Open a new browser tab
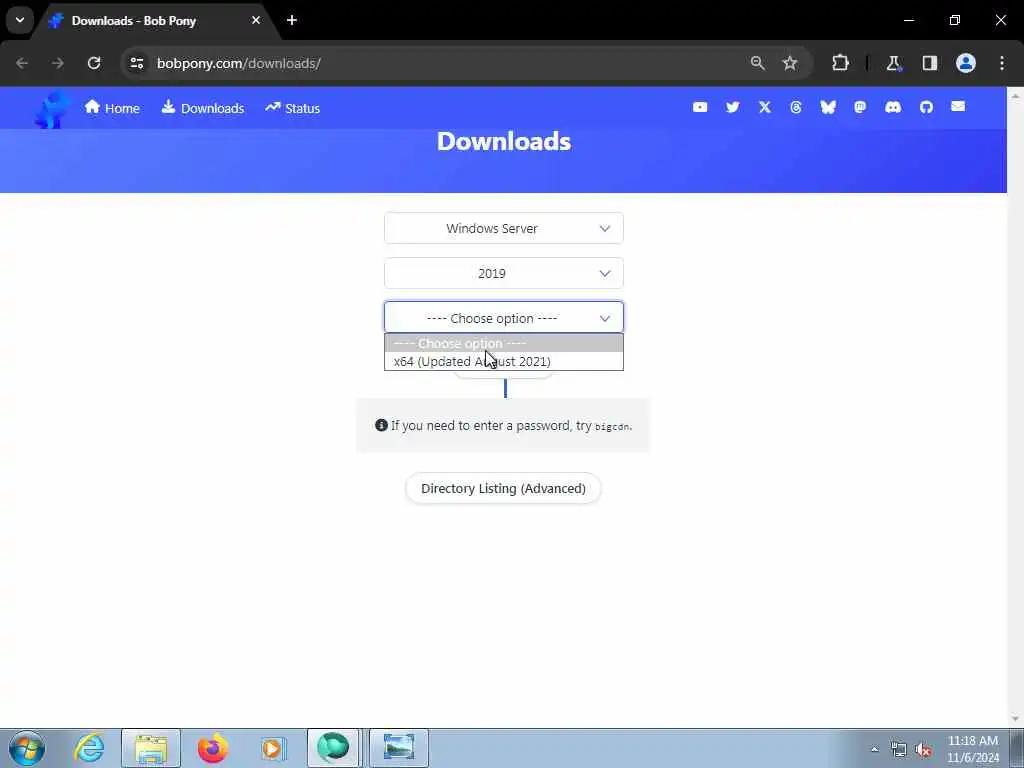1024x768 pixels. click(x=292, y=20)
